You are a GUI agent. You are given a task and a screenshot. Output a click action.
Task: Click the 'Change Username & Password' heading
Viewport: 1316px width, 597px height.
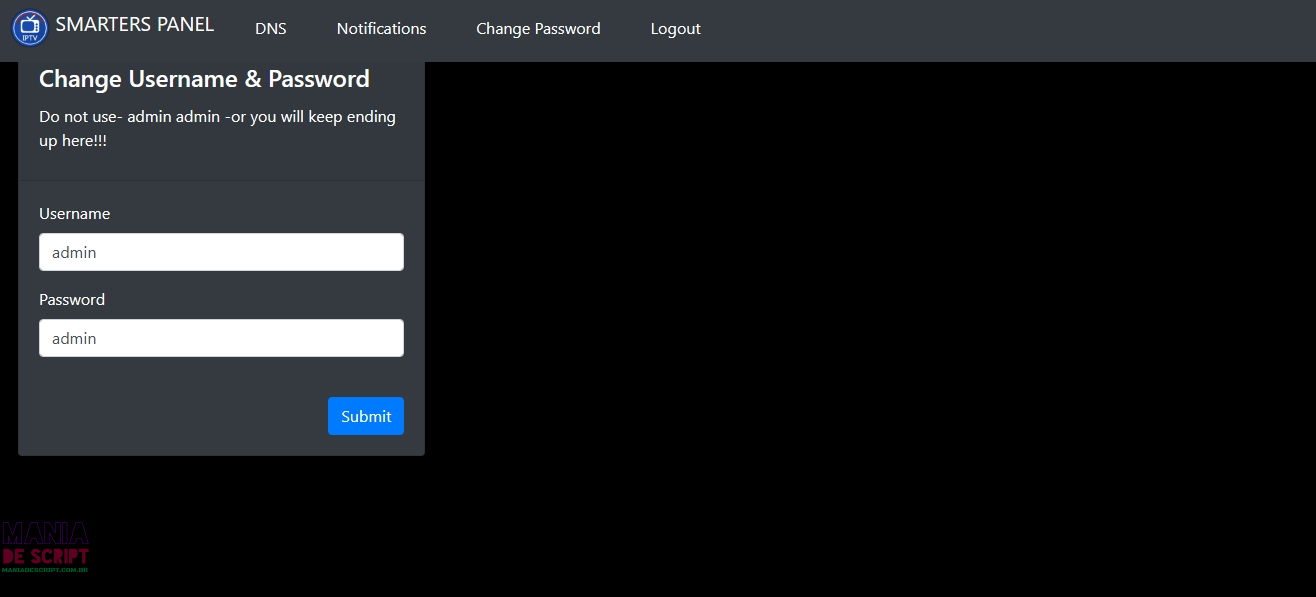click(204, 79)
